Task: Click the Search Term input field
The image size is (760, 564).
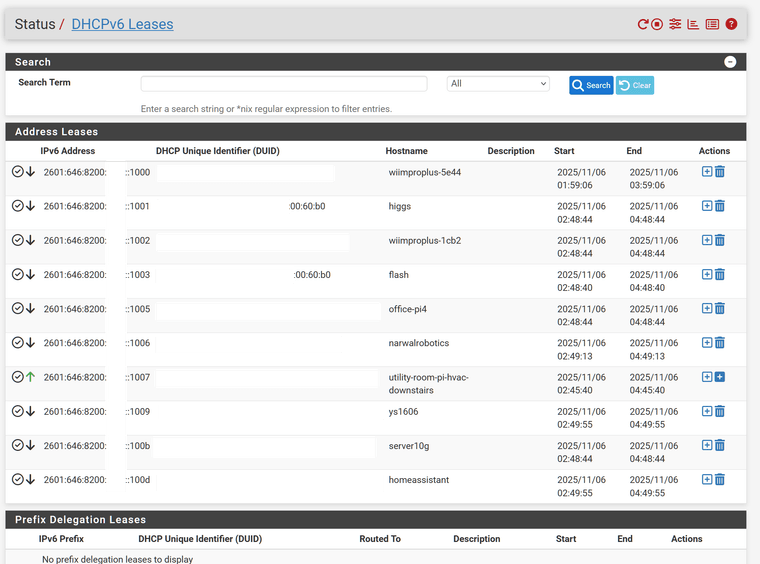Action: 283,84
